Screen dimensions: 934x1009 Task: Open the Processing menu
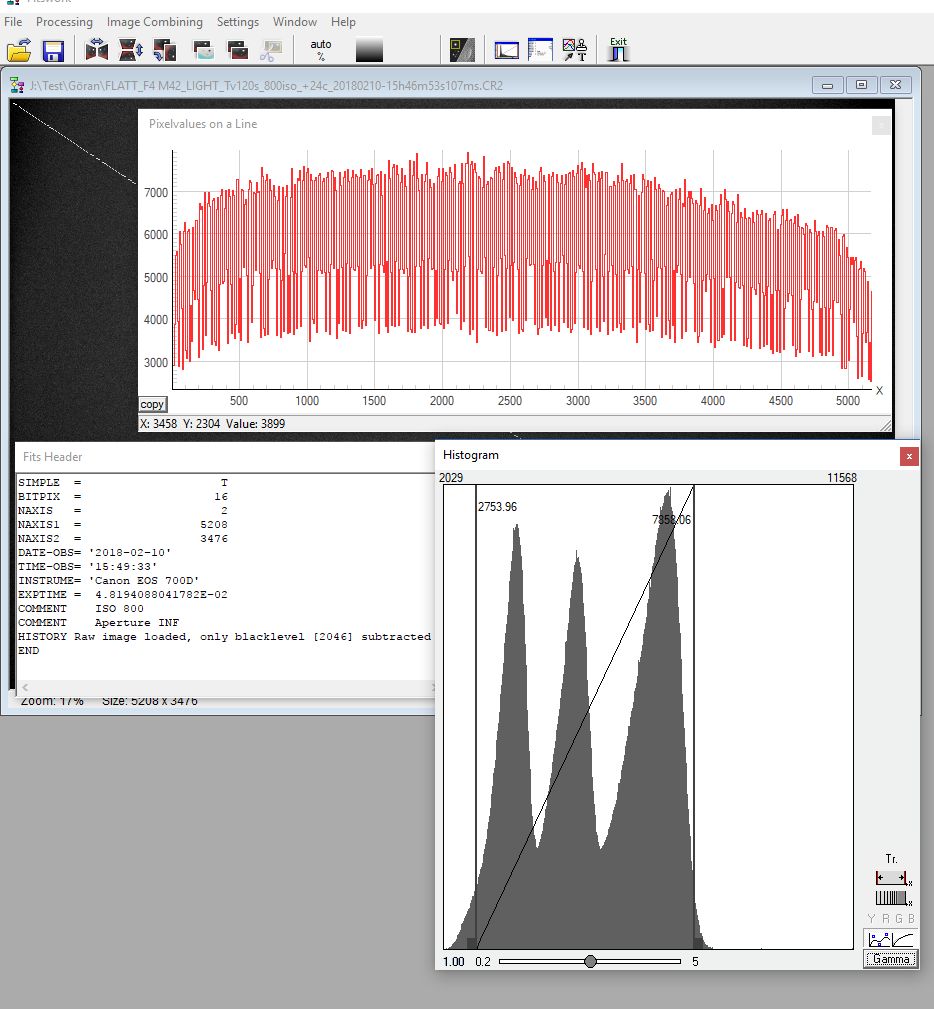(x=64, y=22)
